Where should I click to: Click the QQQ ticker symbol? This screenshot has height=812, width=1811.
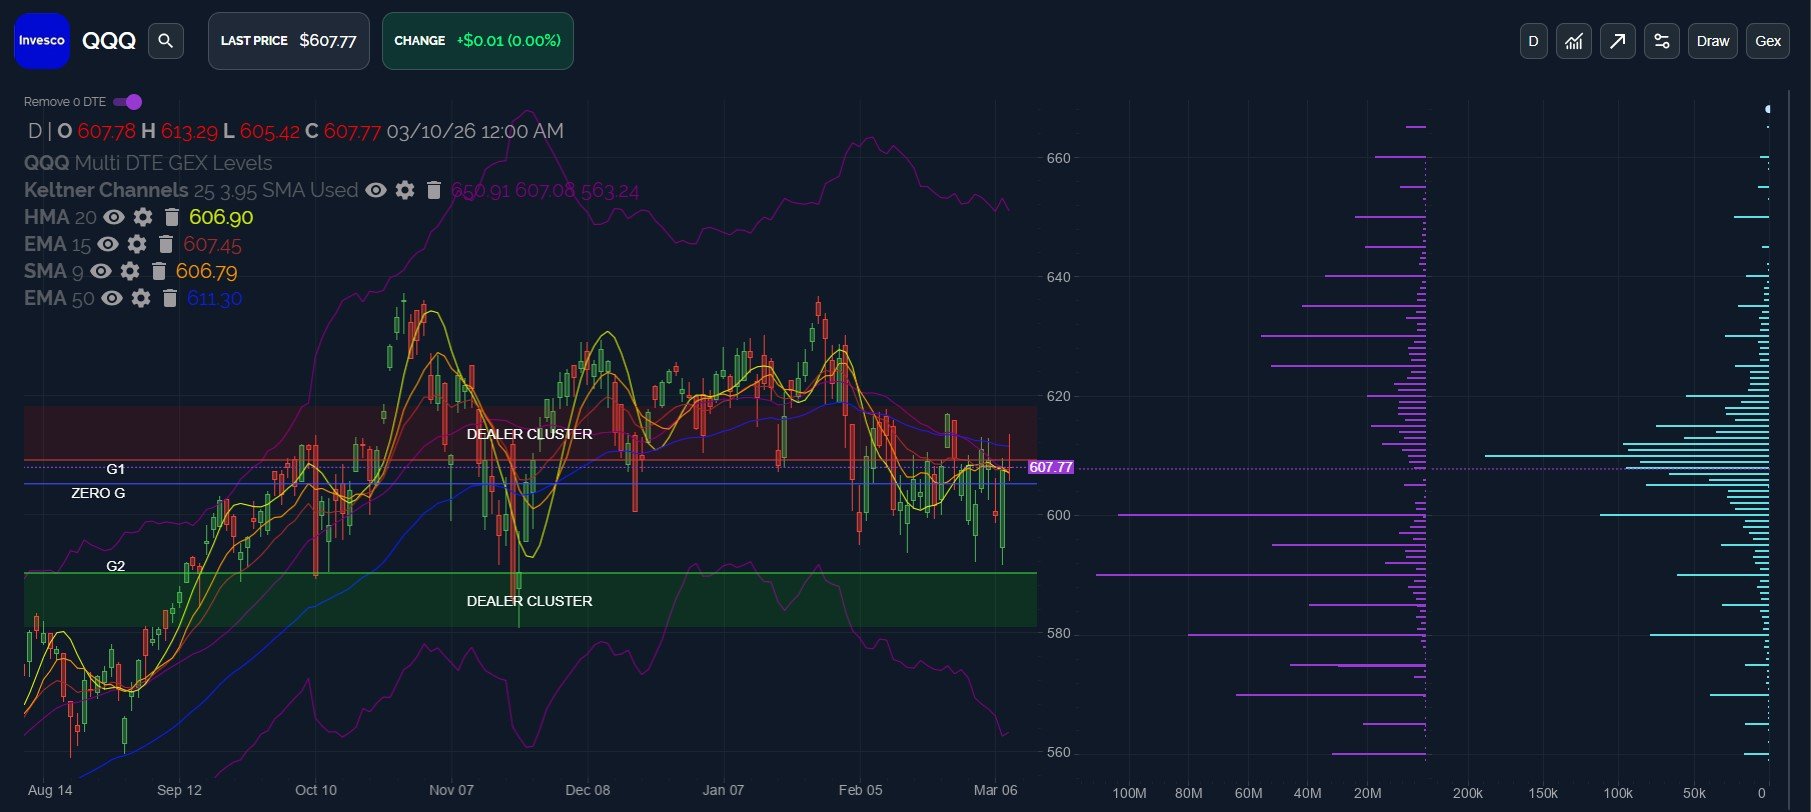click(109, 41)
